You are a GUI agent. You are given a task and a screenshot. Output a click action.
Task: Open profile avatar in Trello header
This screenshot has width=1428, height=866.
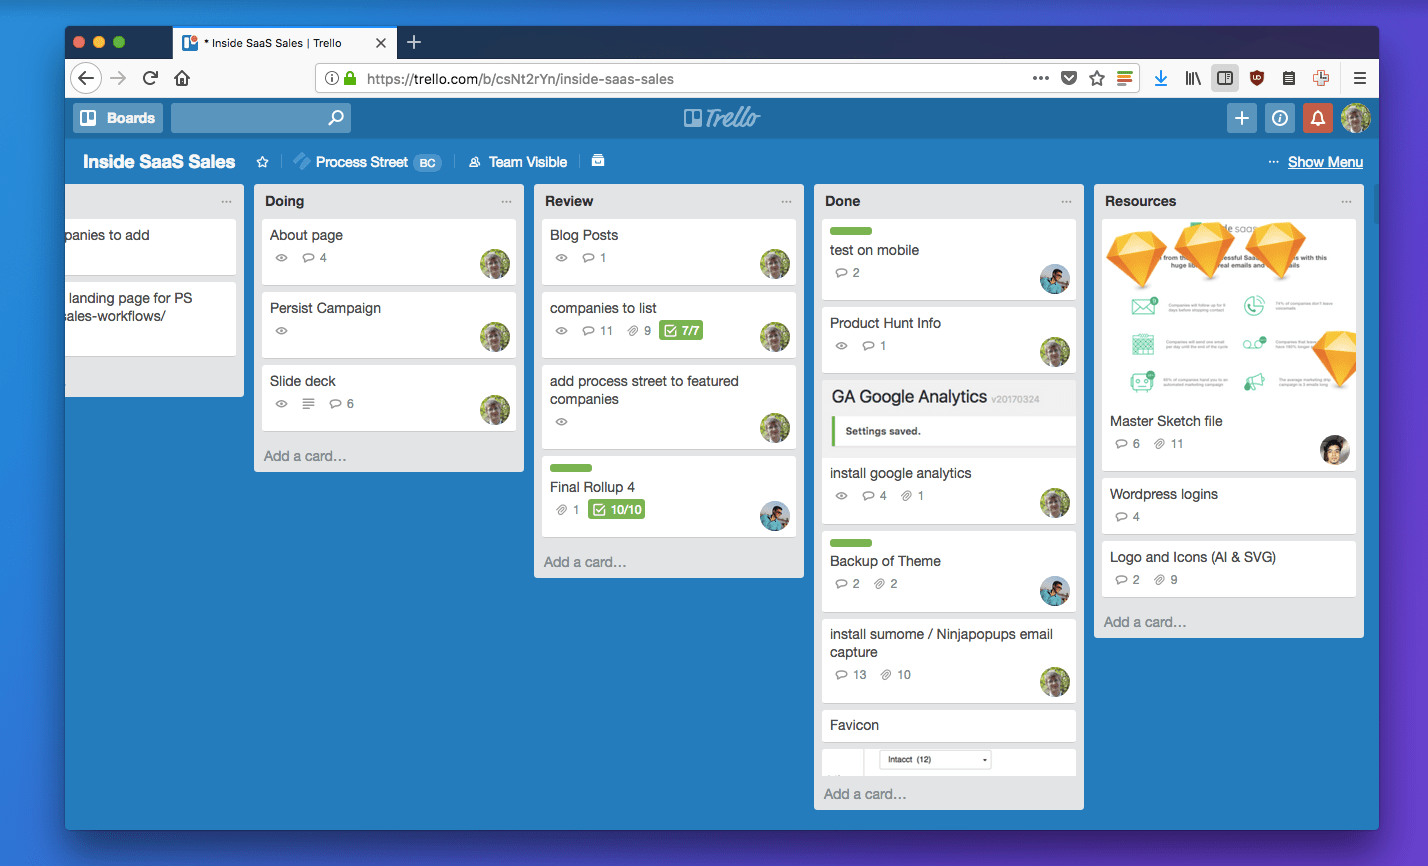point(1356,118)
